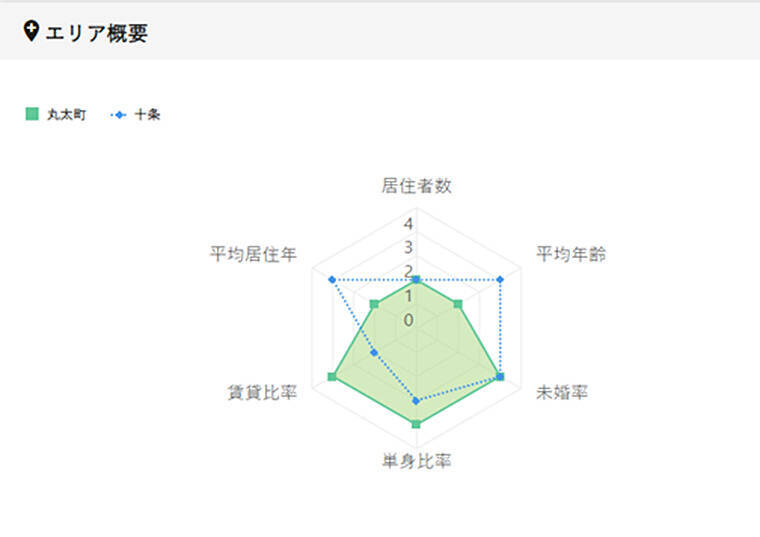Select 丸太町 green square on 単身比率 axis

coord(416,425)
